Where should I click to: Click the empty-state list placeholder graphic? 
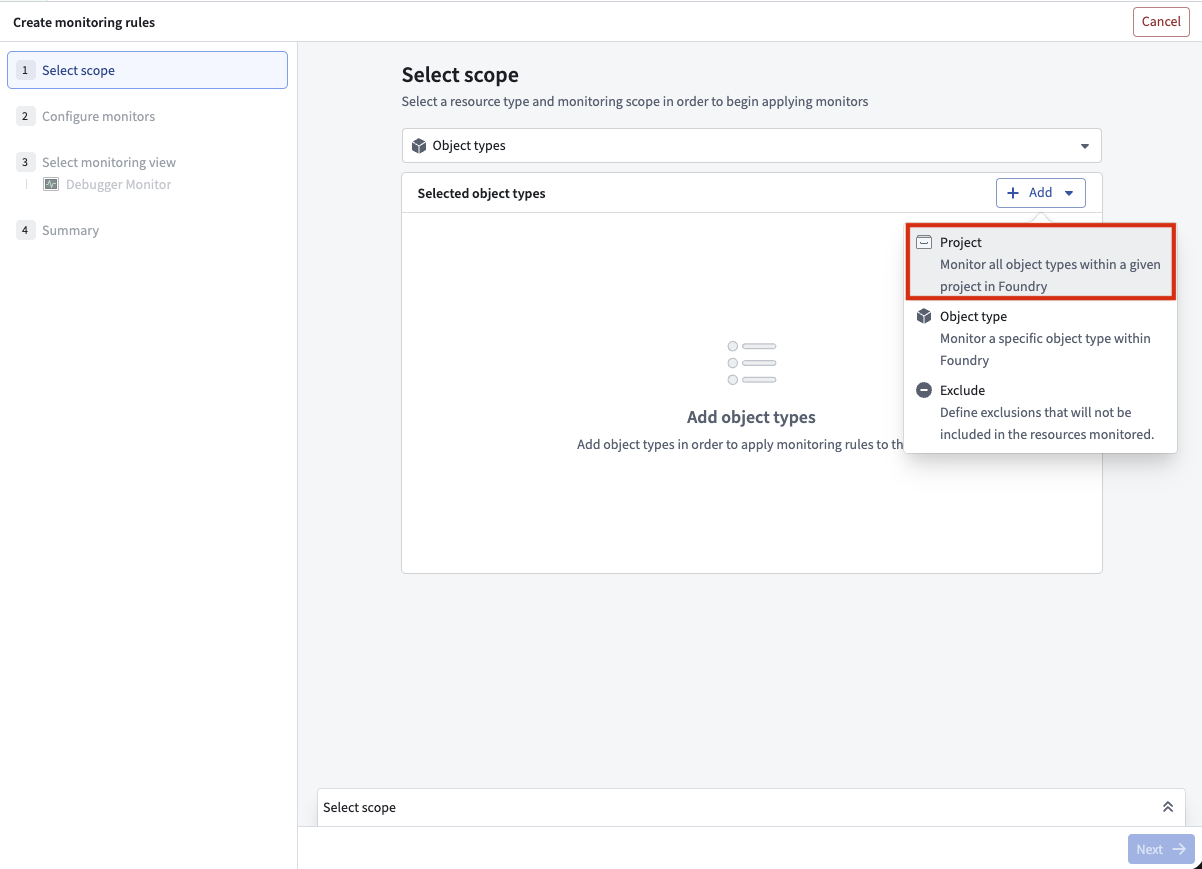(x=751, y=361)
